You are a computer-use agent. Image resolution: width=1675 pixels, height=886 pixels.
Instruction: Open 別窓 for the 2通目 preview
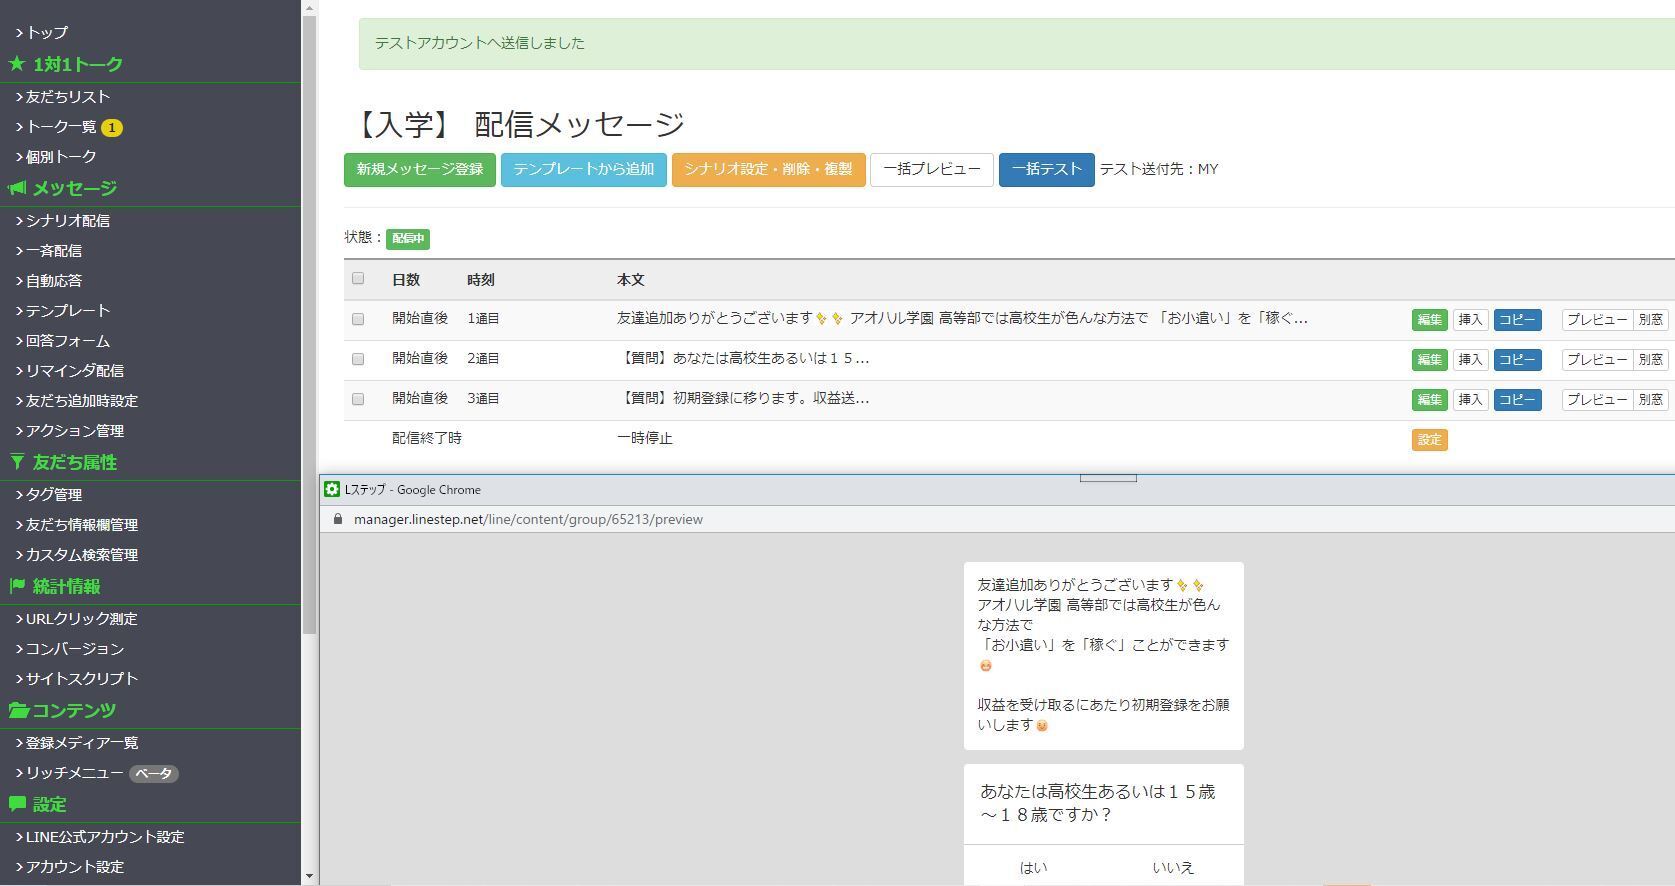click(x=1650, y=360)
